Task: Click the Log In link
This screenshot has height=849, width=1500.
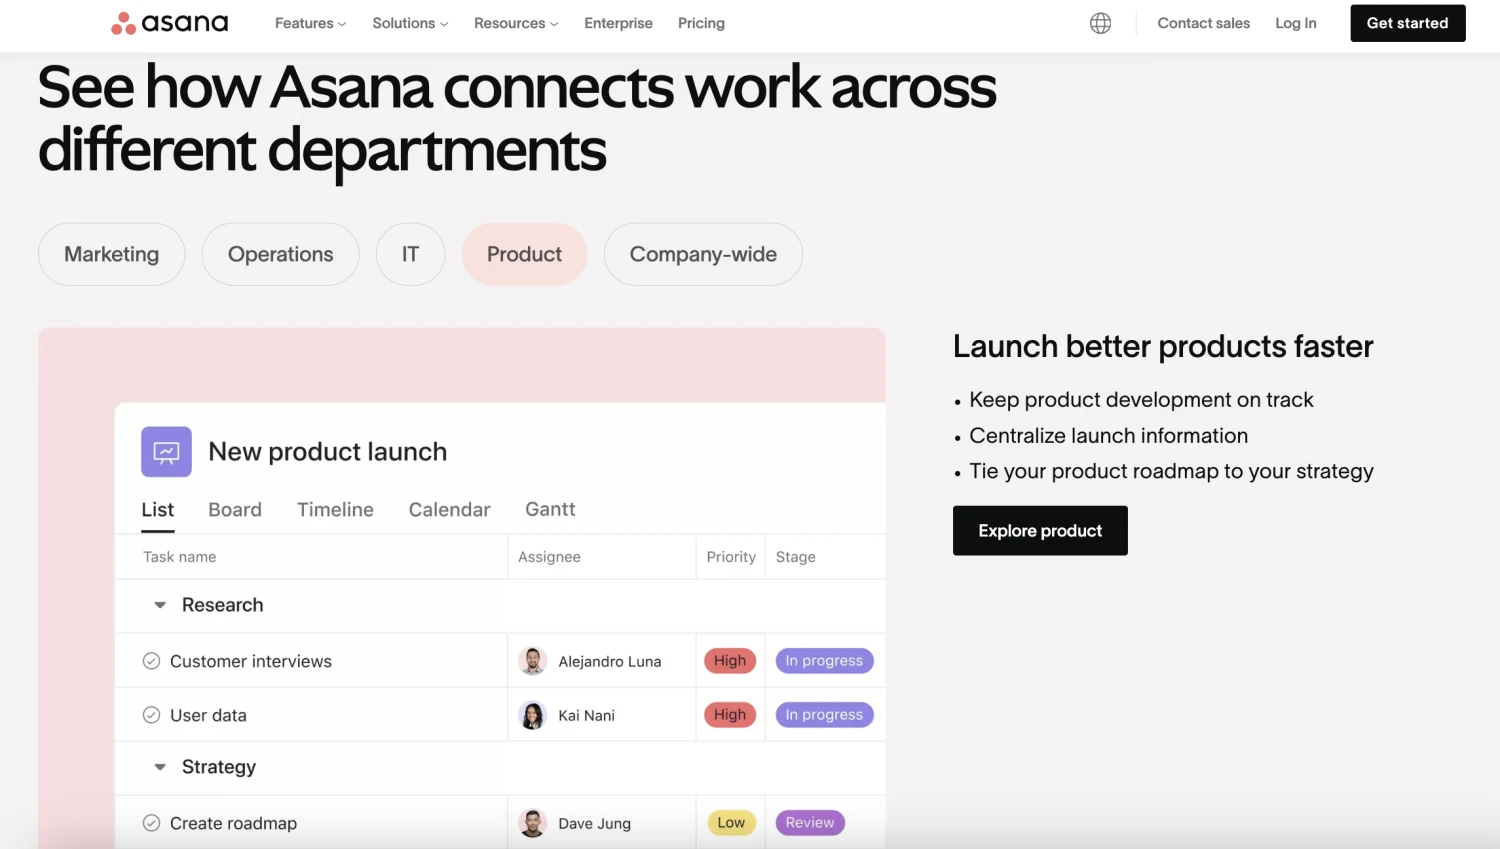Action: pos(1295,23)
